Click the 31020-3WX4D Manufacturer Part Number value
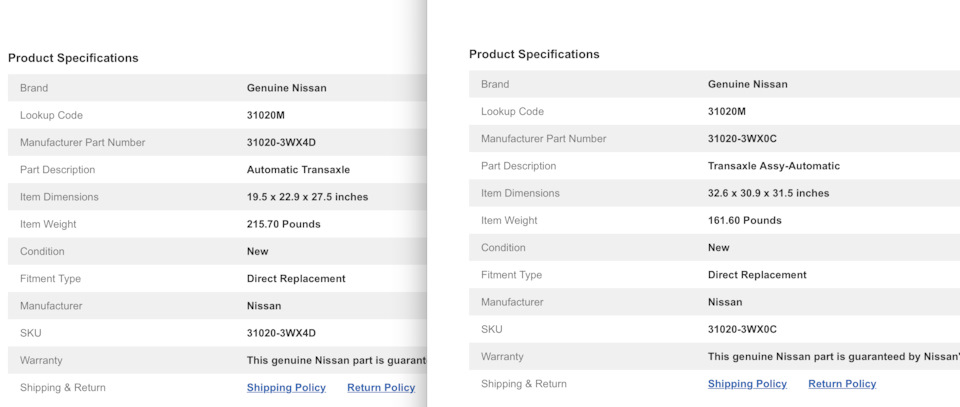Screen dimensions: 960x407 pyautogui.click(x=281, y=143)
